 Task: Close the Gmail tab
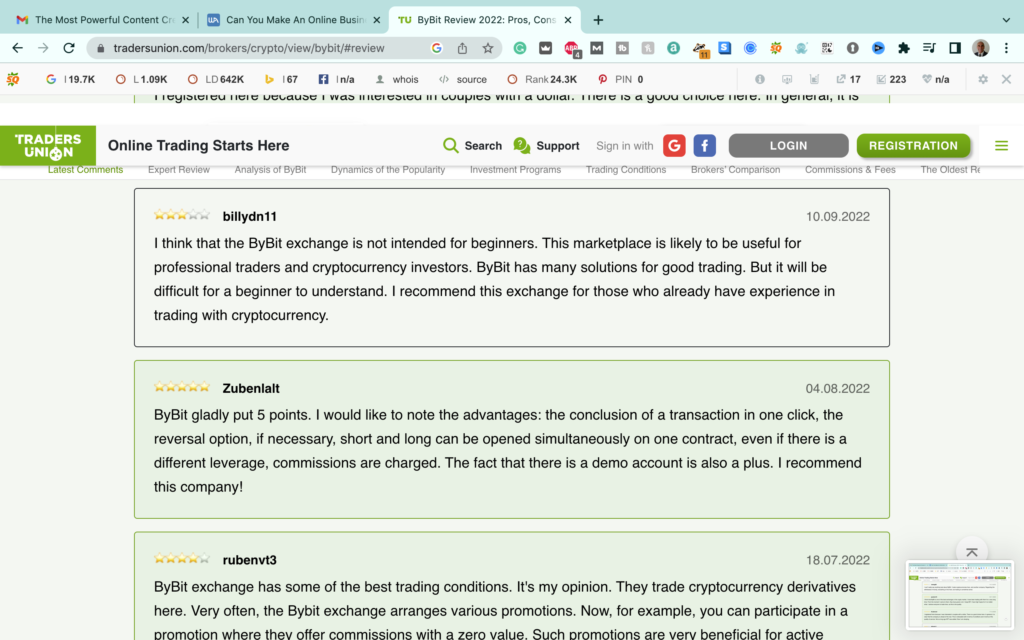coord(185,20)
